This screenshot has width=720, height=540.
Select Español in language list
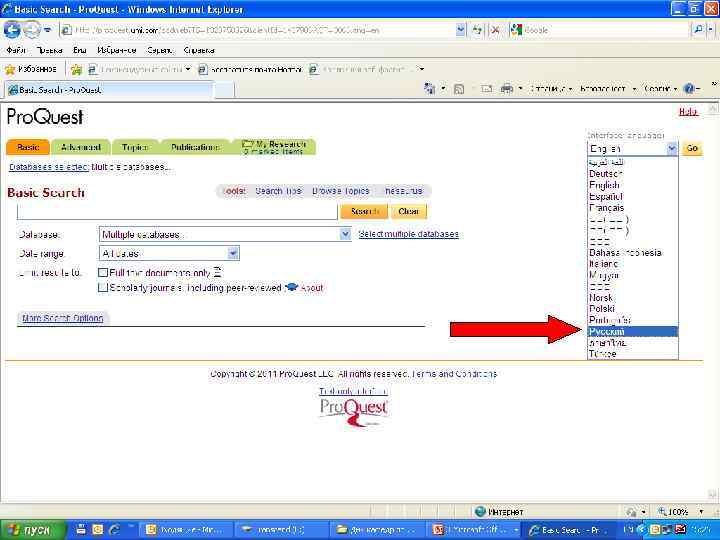click(633, 197)
